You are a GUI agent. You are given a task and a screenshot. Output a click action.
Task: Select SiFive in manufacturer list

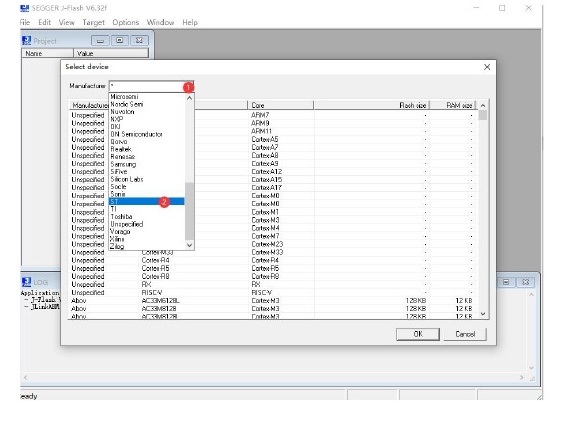(x=147, y=172)
